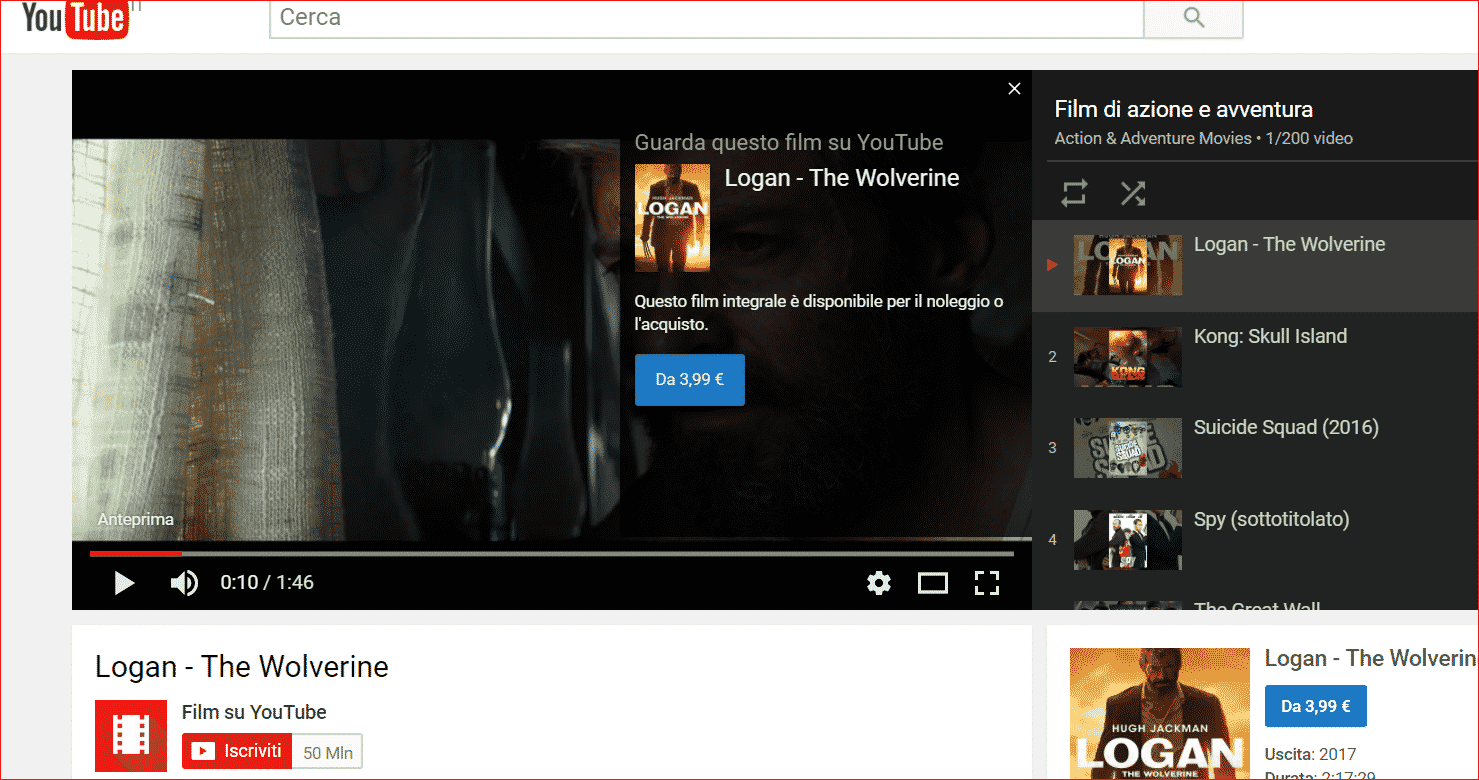Click the video progress bar
1479x780 pixels.
552,553
